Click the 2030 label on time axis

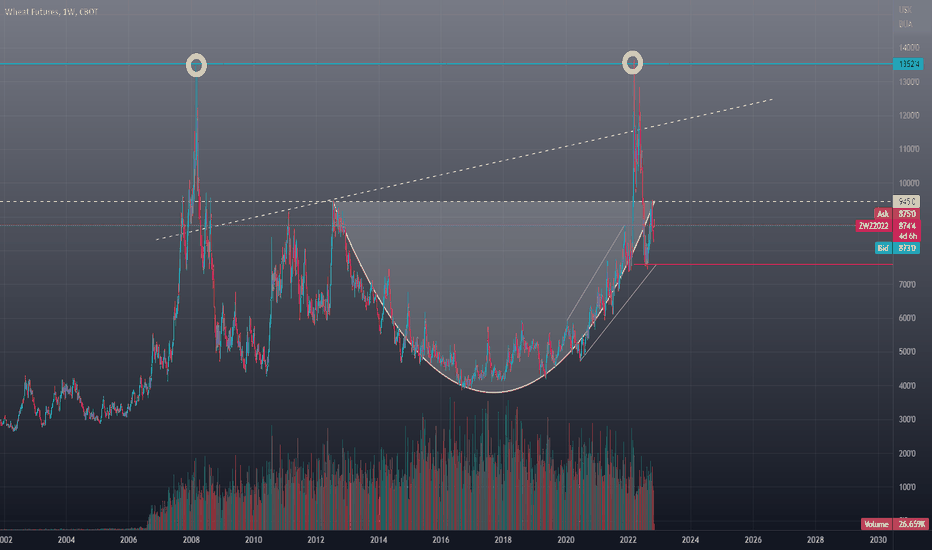[878, 540]
